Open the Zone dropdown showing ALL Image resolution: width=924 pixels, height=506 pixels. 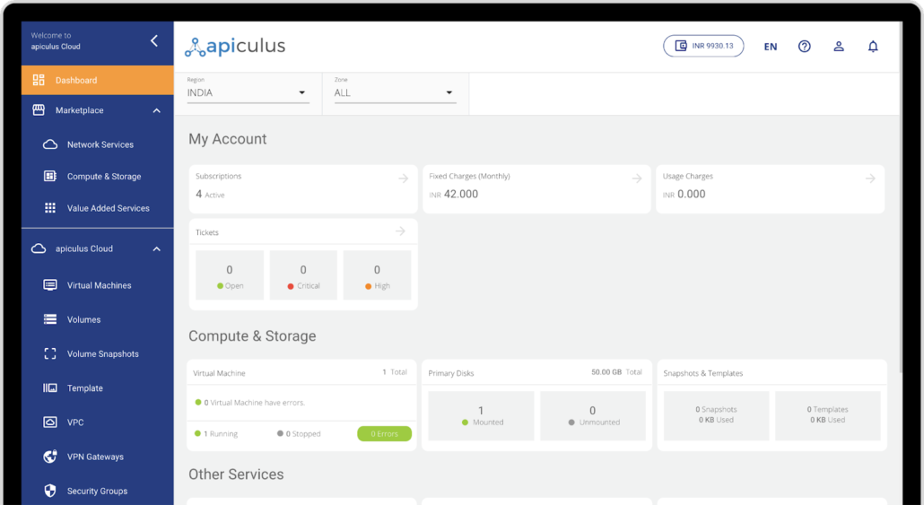[x=394, y=93]
